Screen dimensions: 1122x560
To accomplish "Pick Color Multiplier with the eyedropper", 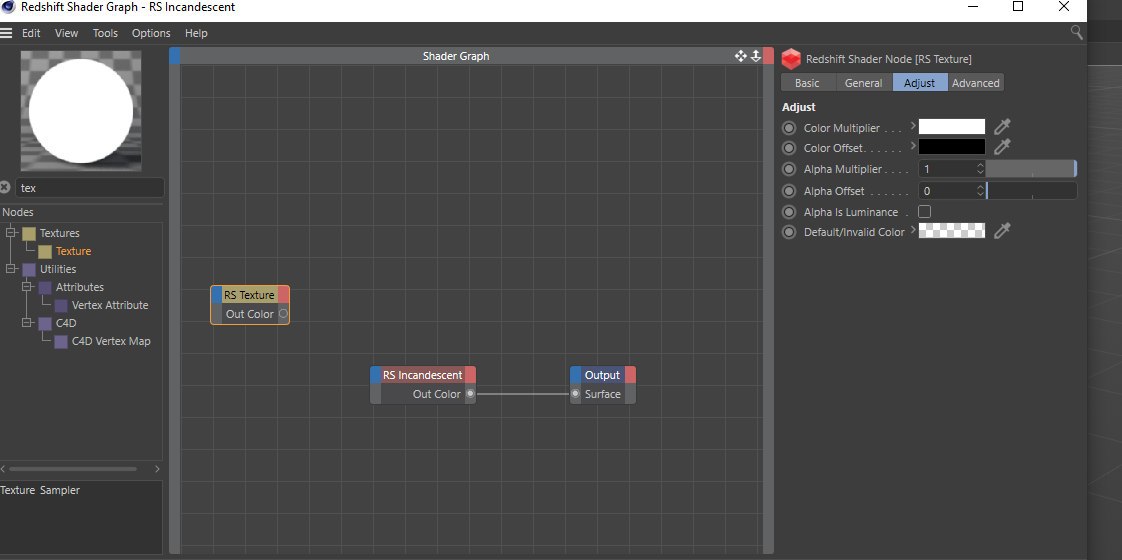I will (x=1003, y=127).
